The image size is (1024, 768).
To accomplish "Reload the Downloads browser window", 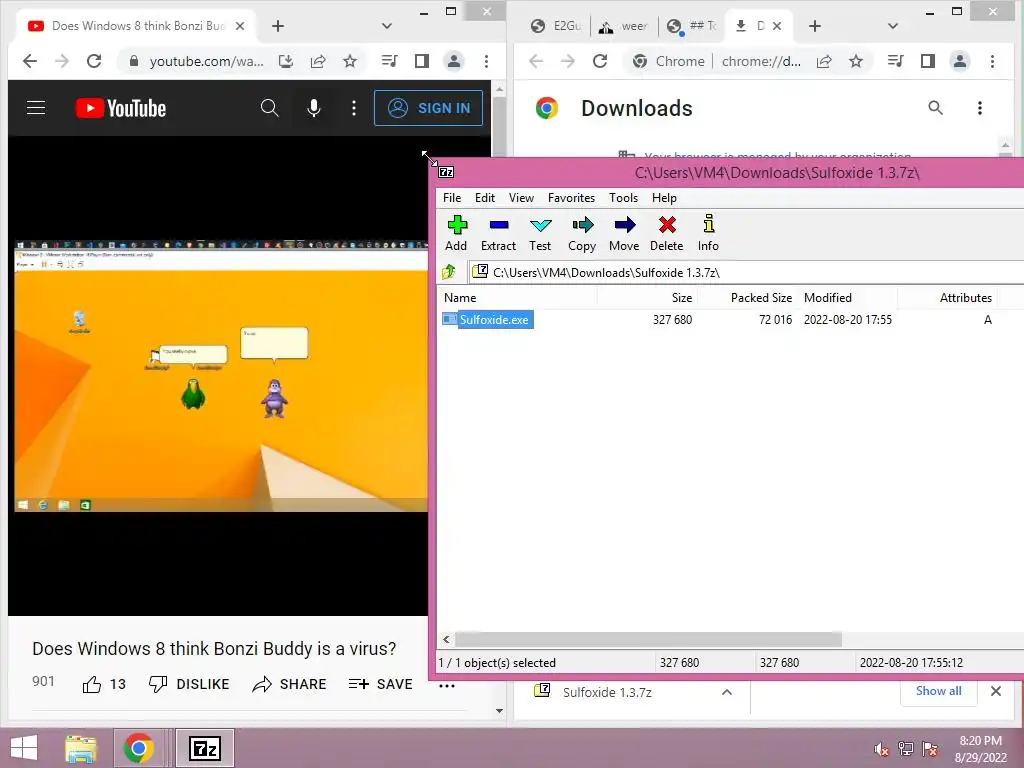I will 600,61.
